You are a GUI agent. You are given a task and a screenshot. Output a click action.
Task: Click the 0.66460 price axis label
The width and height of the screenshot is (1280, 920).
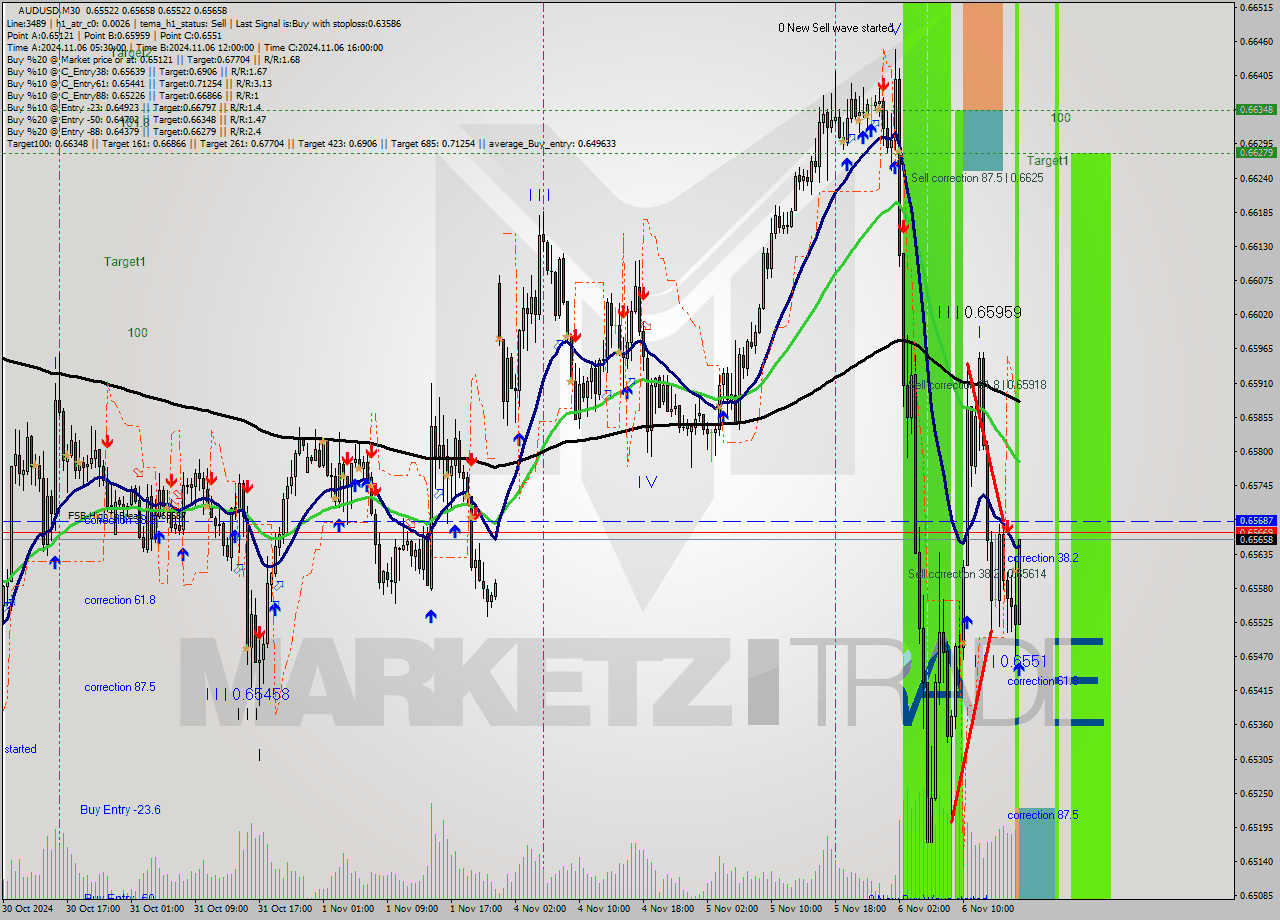1256,41
